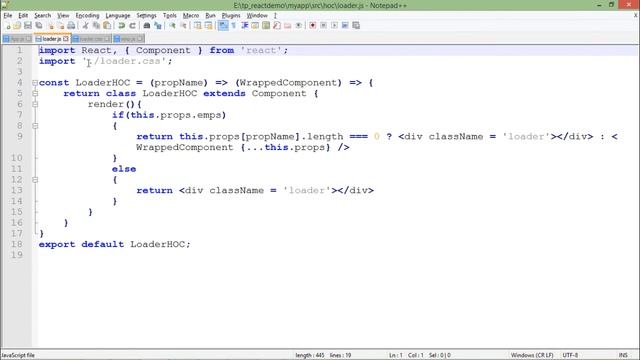
Task: Copy selection using the Copy toolbar icon
Action: click(96, 26)
